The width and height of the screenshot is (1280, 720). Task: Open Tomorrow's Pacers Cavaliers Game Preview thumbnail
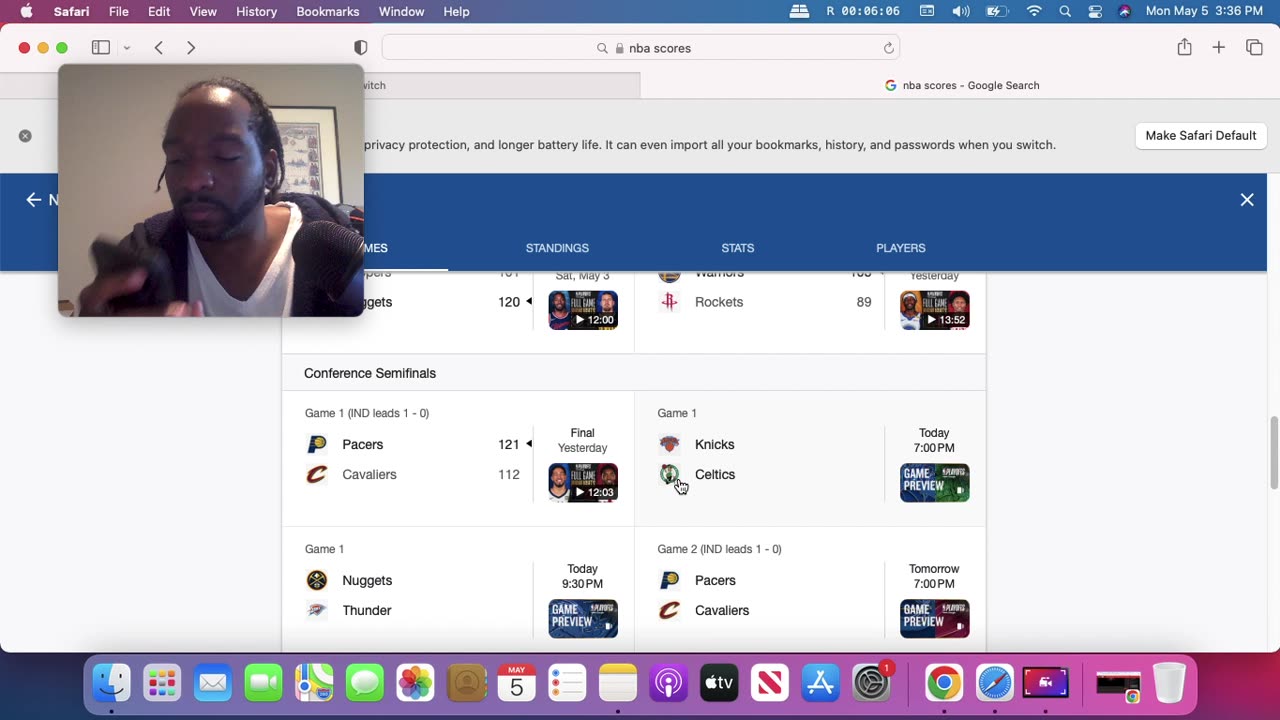pyautogui.click(x=935, y=619)
